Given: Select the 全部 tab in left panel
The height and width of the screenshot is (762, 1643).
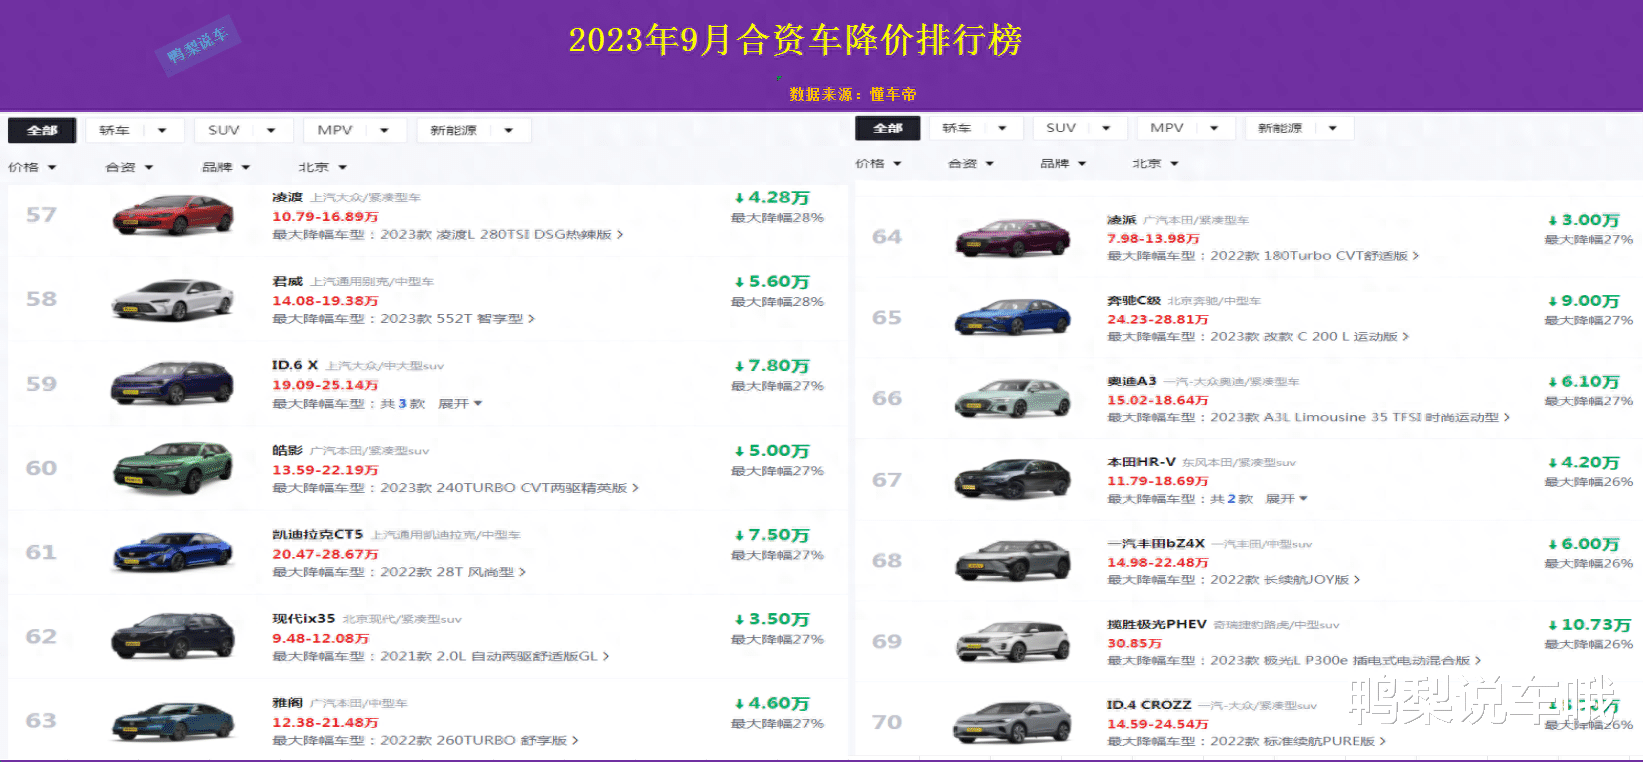Looking at the screenshot, I should pos(41,130).
